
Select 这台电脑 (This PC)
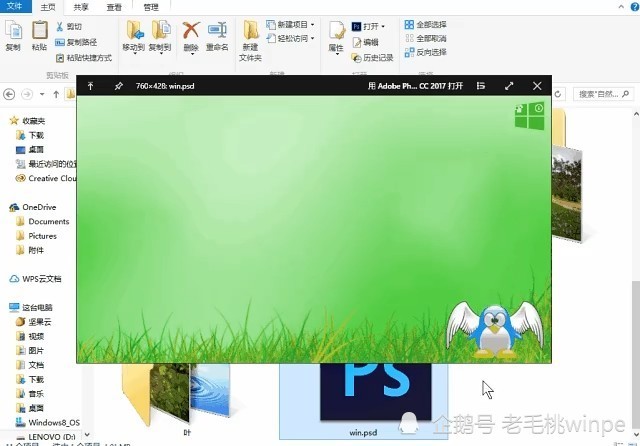(31, 307)
